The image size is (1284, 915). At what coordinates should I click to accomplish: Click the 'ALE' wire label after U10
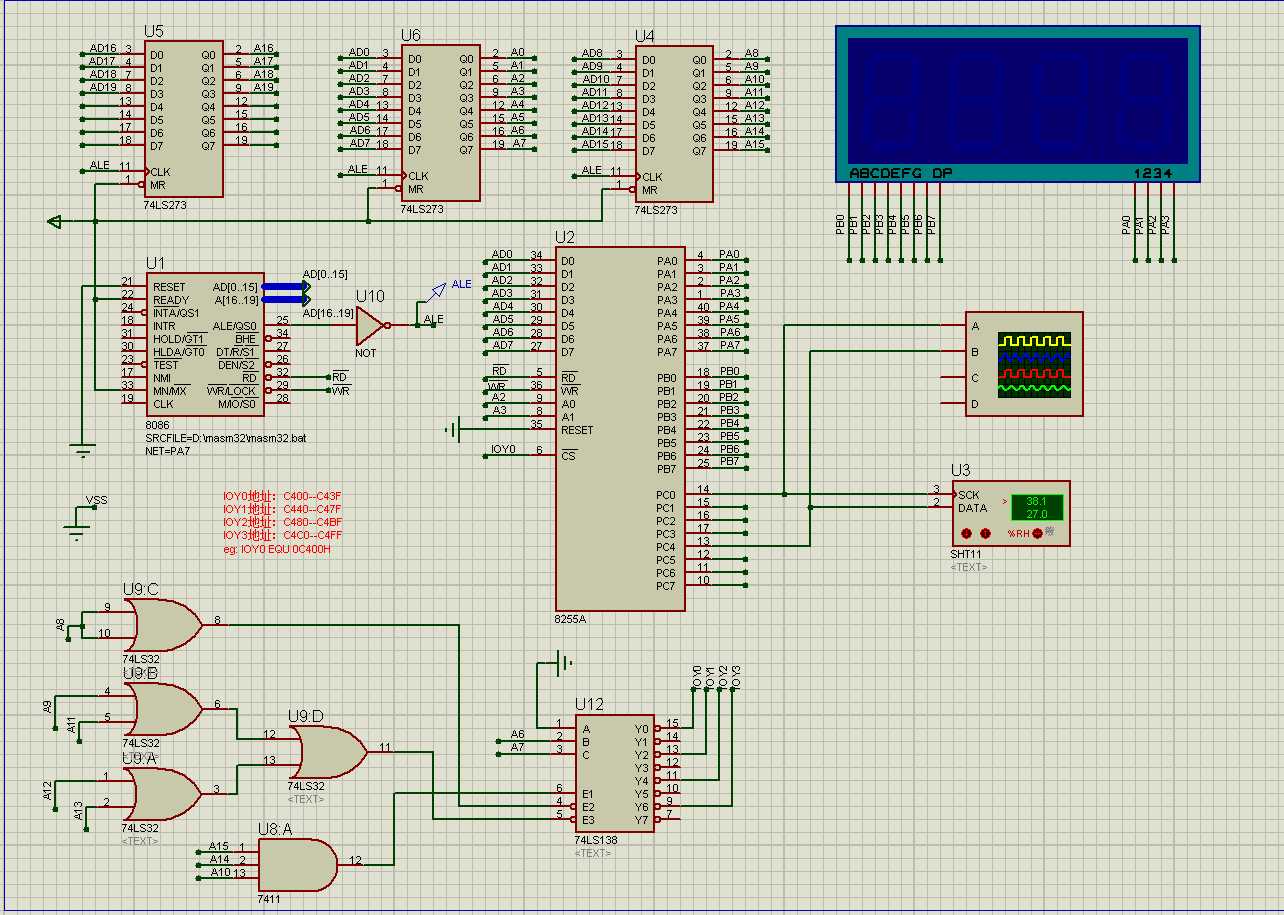pyautogui.click(x=433, y=319)
